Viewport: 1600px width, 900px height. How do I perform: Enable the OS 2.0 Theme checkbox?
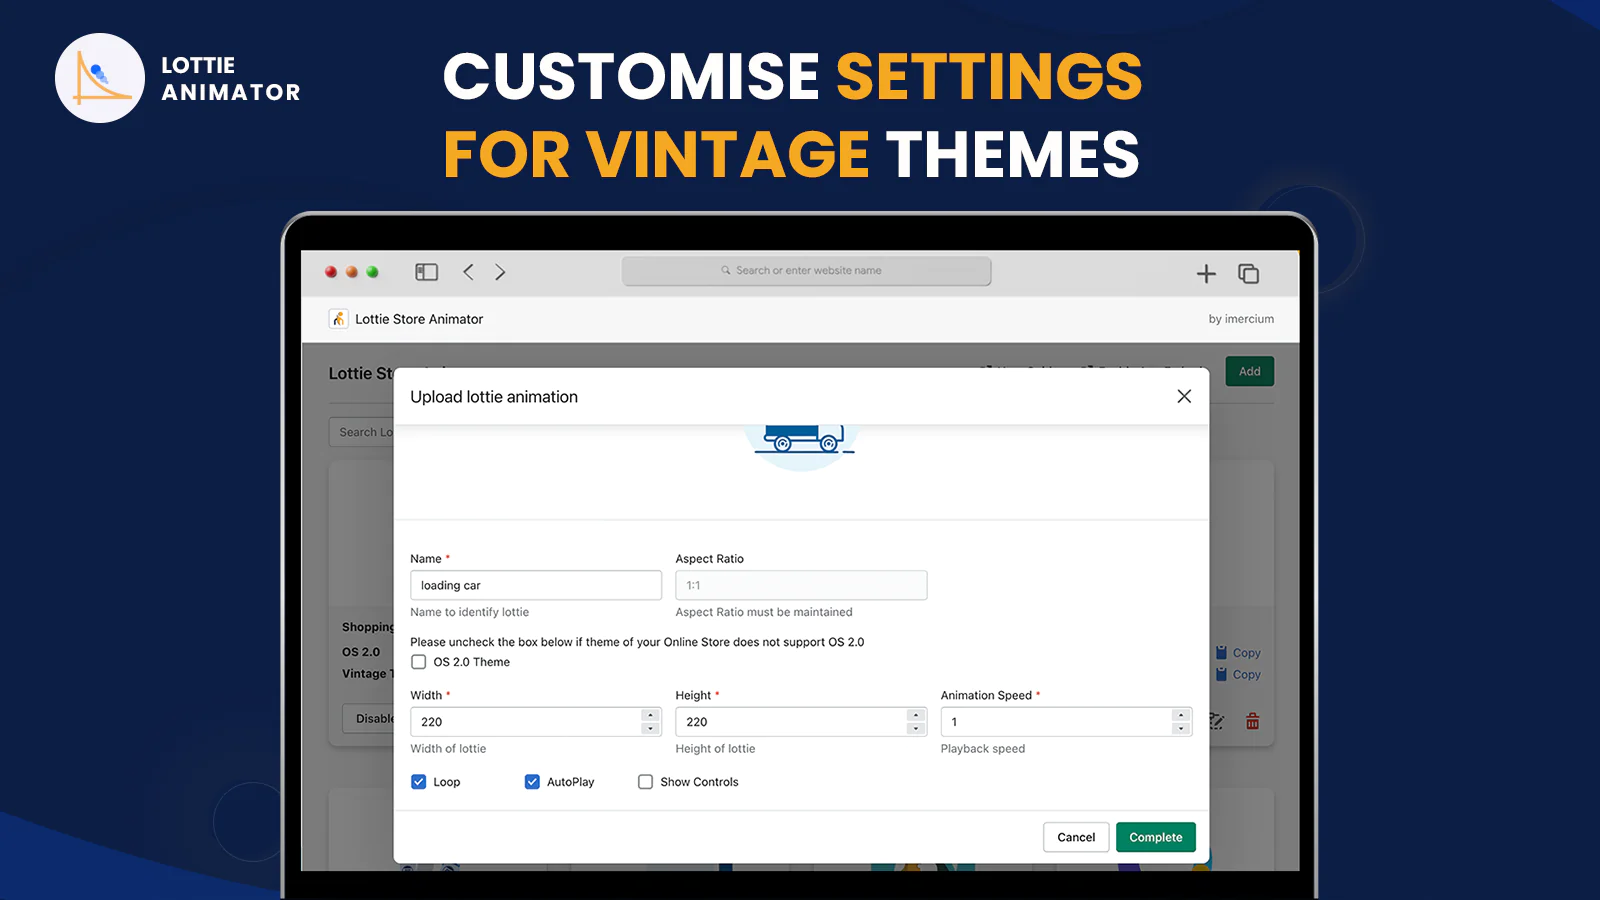[419, 662]
